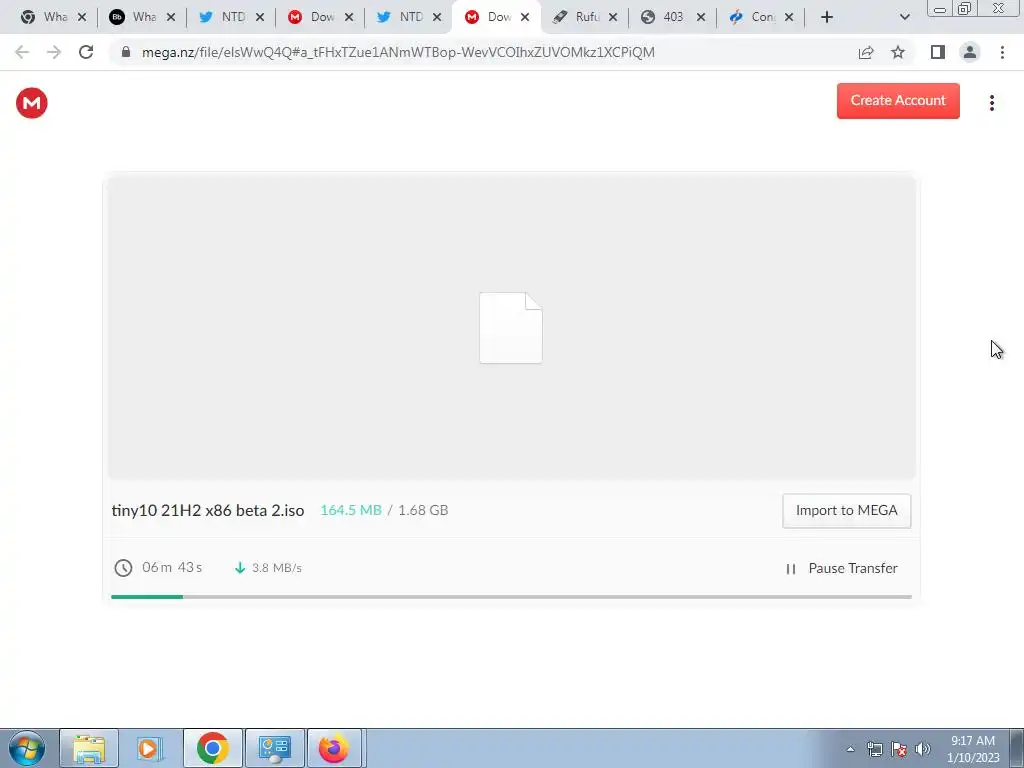Open a new tab with plus button
Image resolution: width=1024 pixels, height=768 pixels.
[827, 17]
